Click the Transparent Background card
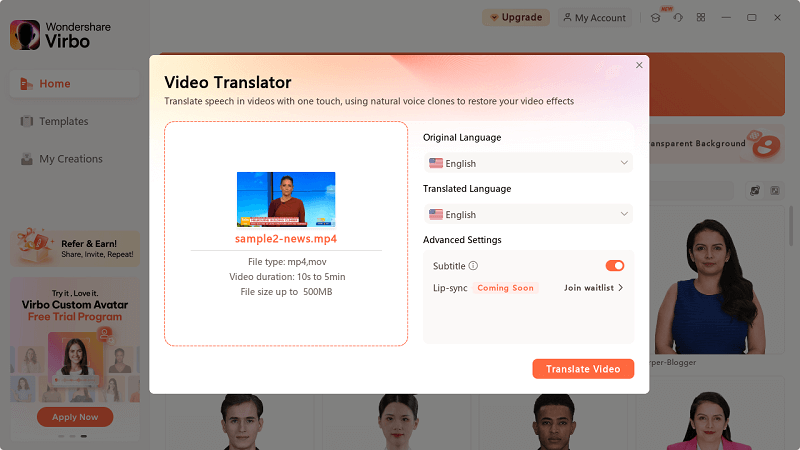The width and height of the screenshot is (800, 450). [x=717, y=143]
